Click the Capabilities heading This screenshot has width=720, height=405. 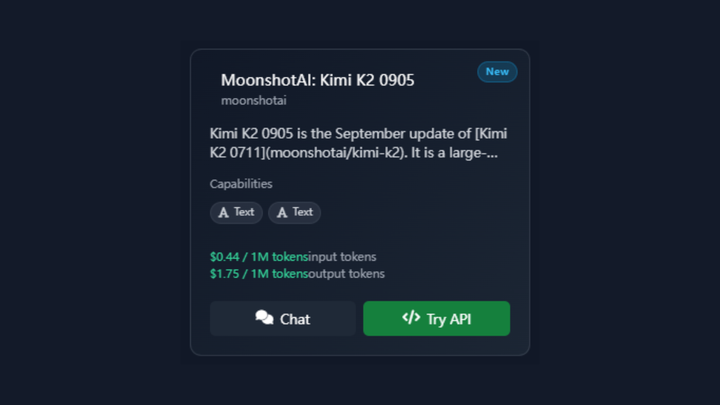click(241, 184)
